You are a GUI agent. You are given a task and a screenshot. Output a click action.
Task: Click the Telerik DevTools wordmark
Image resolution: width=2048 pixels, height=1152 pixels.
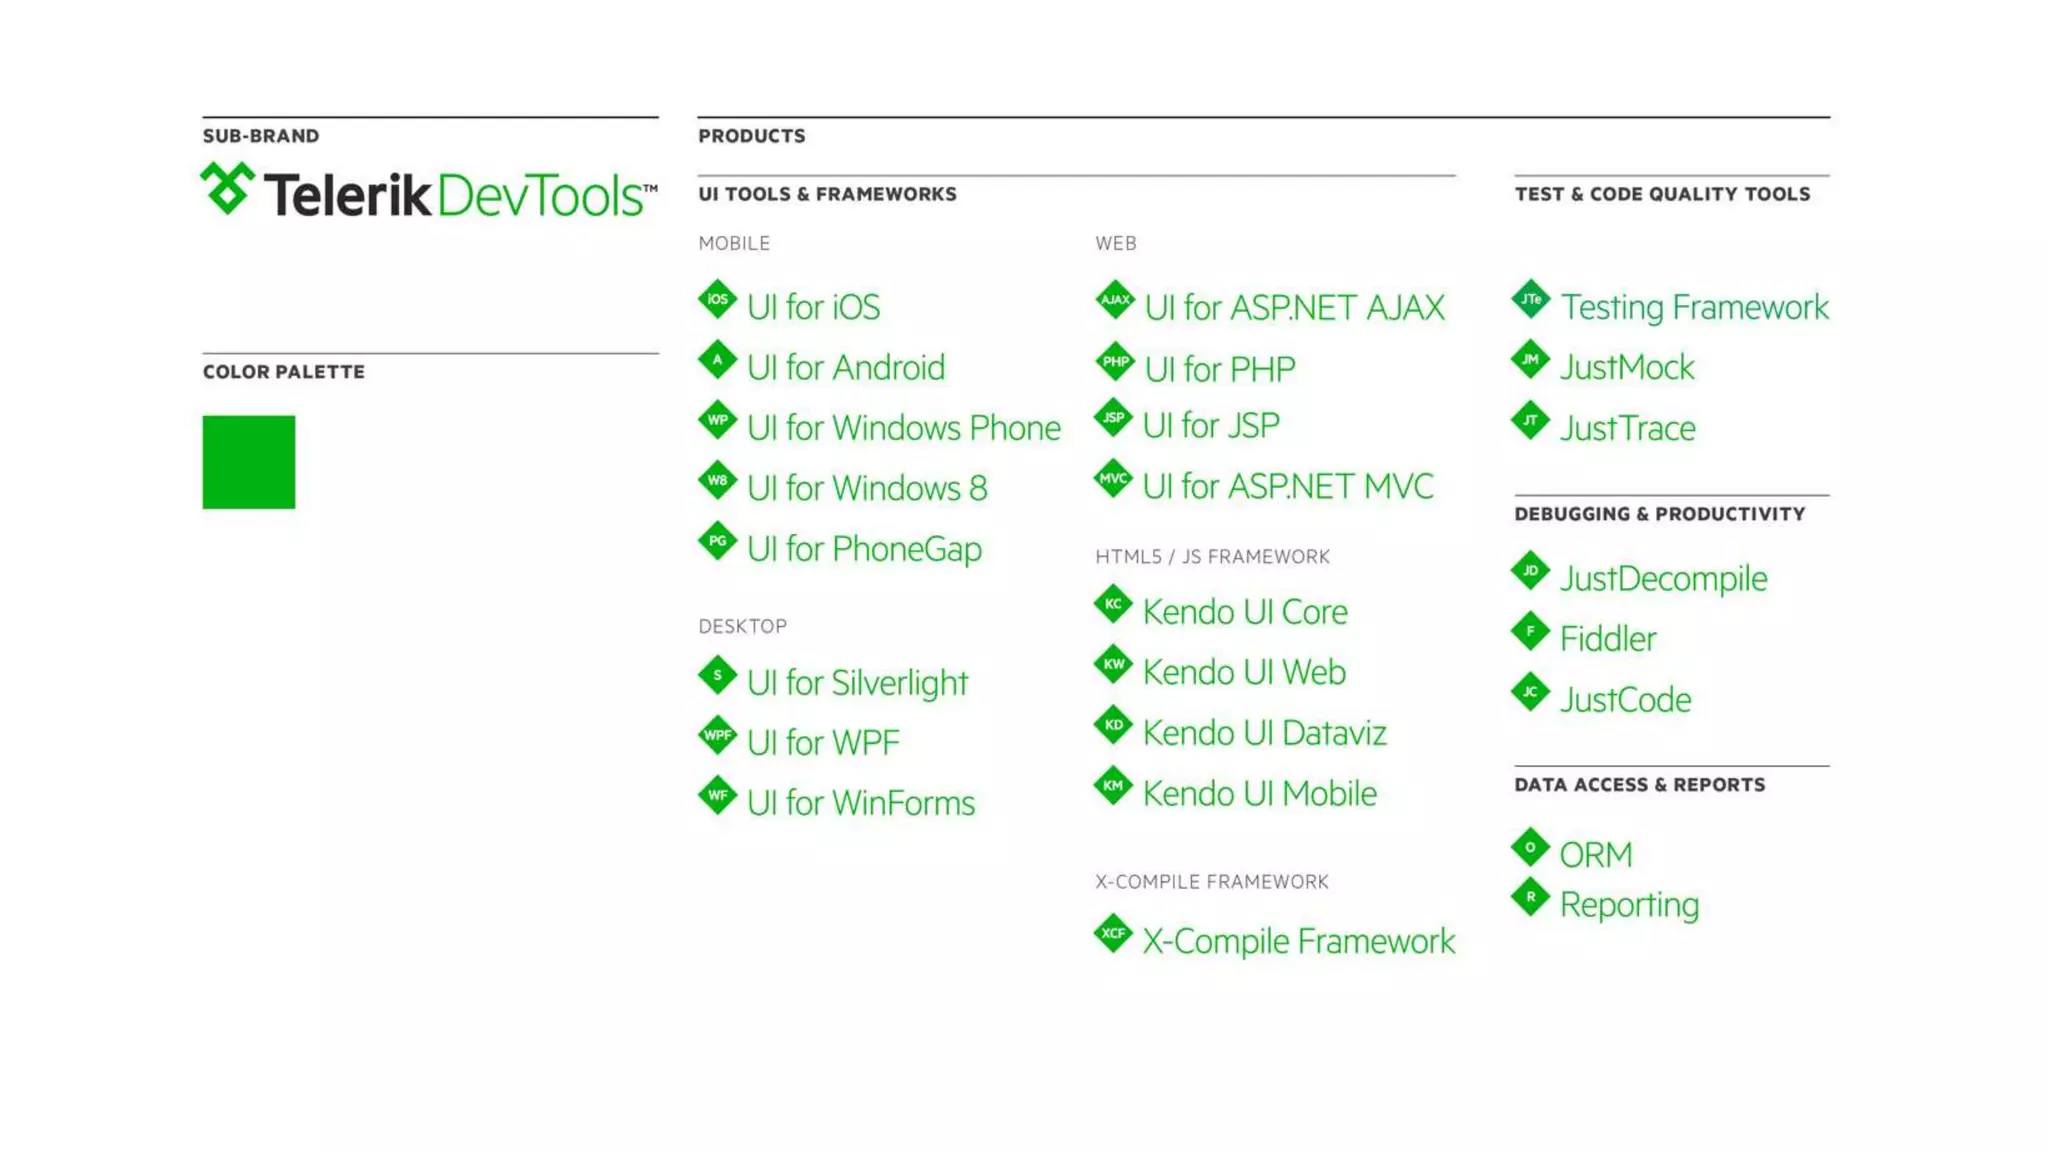coord(460,195)
